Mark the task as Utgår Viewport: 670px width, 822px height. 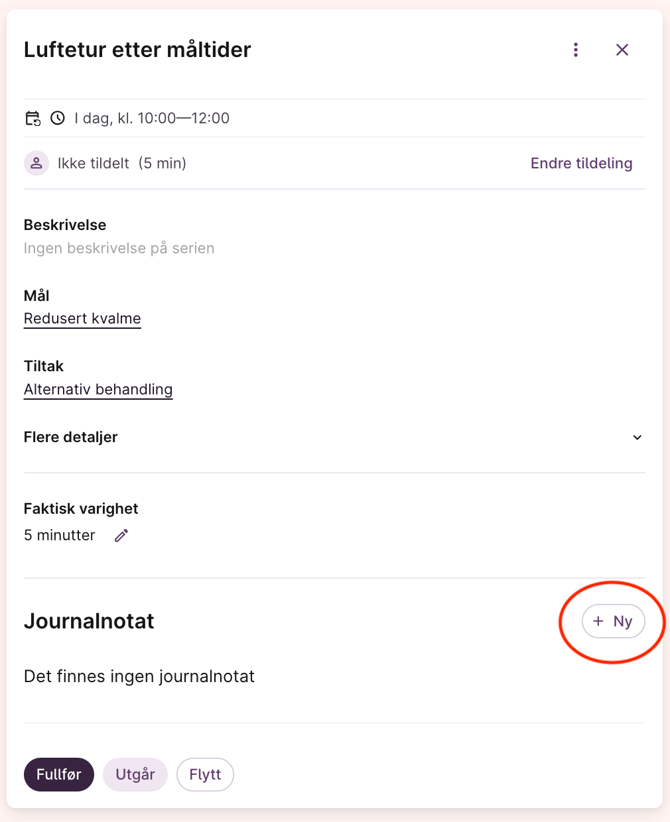(135, 774)
